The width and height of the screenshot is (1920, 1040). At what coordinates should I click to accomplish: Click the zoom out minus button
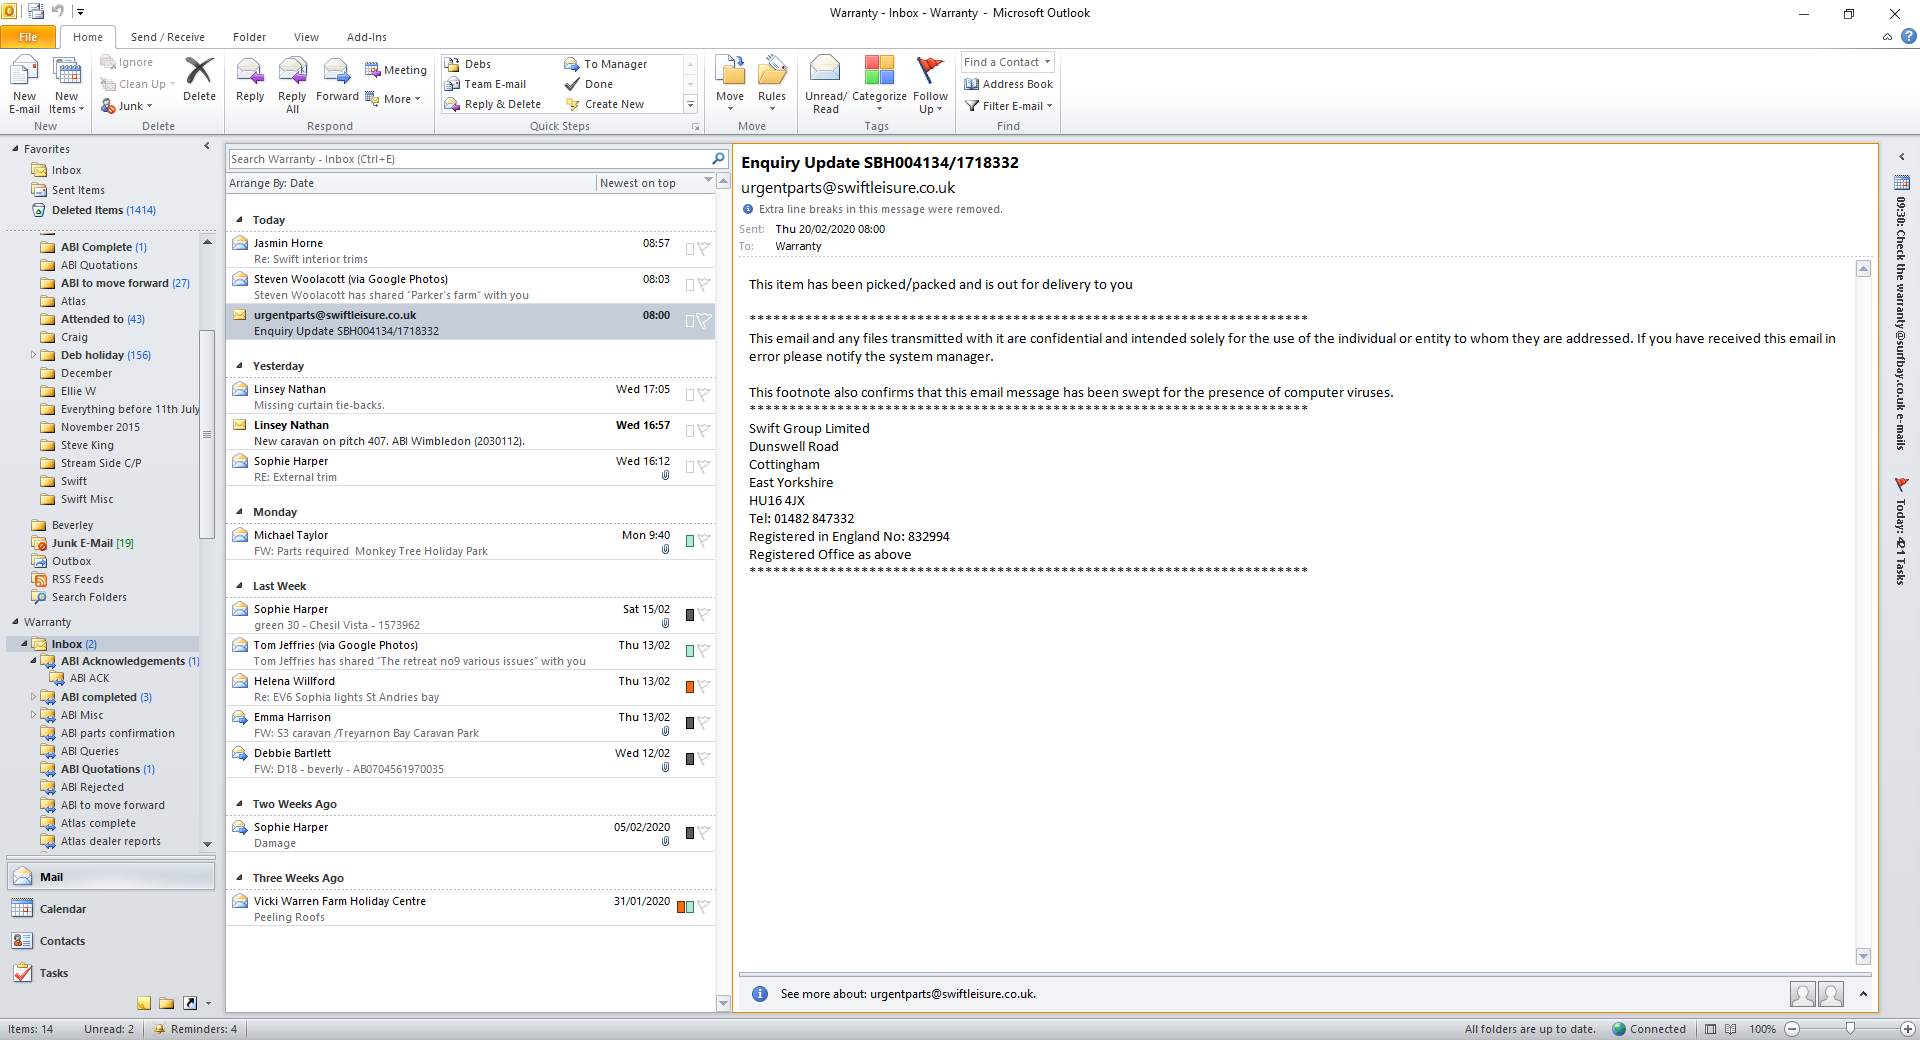click(1792, 1029)
